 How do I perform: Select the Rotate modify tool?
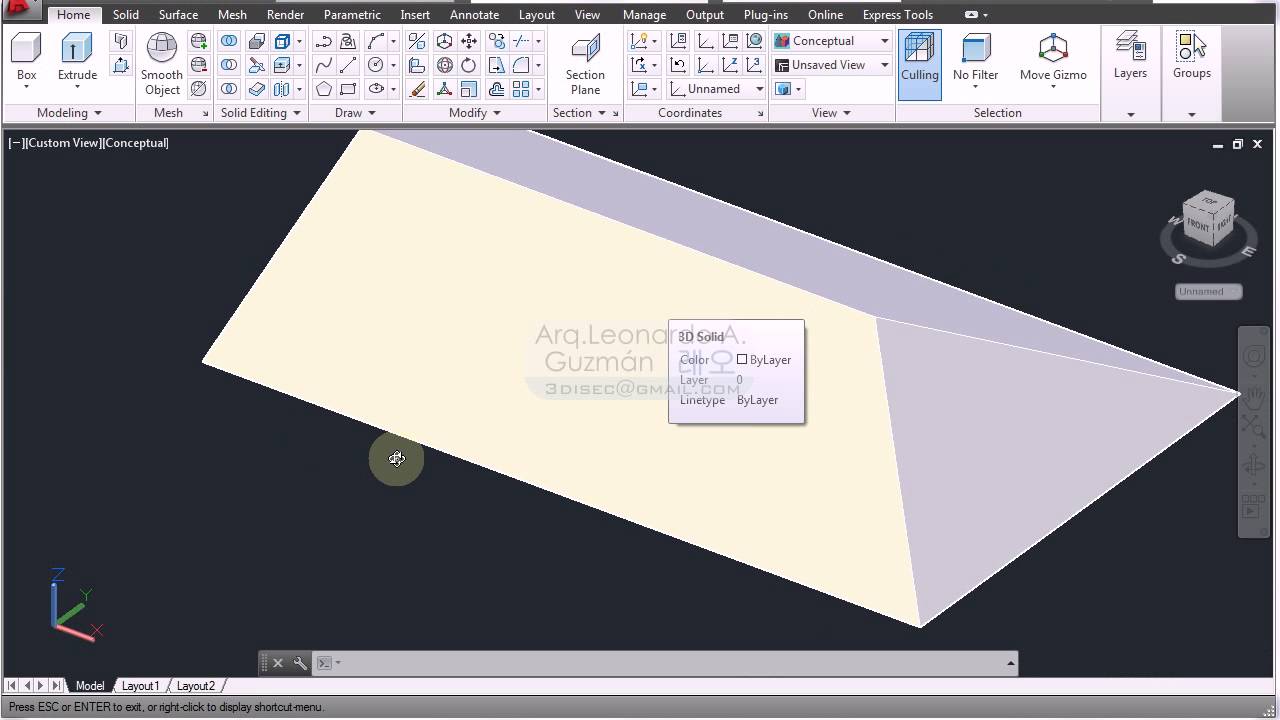tap(469, 65)
